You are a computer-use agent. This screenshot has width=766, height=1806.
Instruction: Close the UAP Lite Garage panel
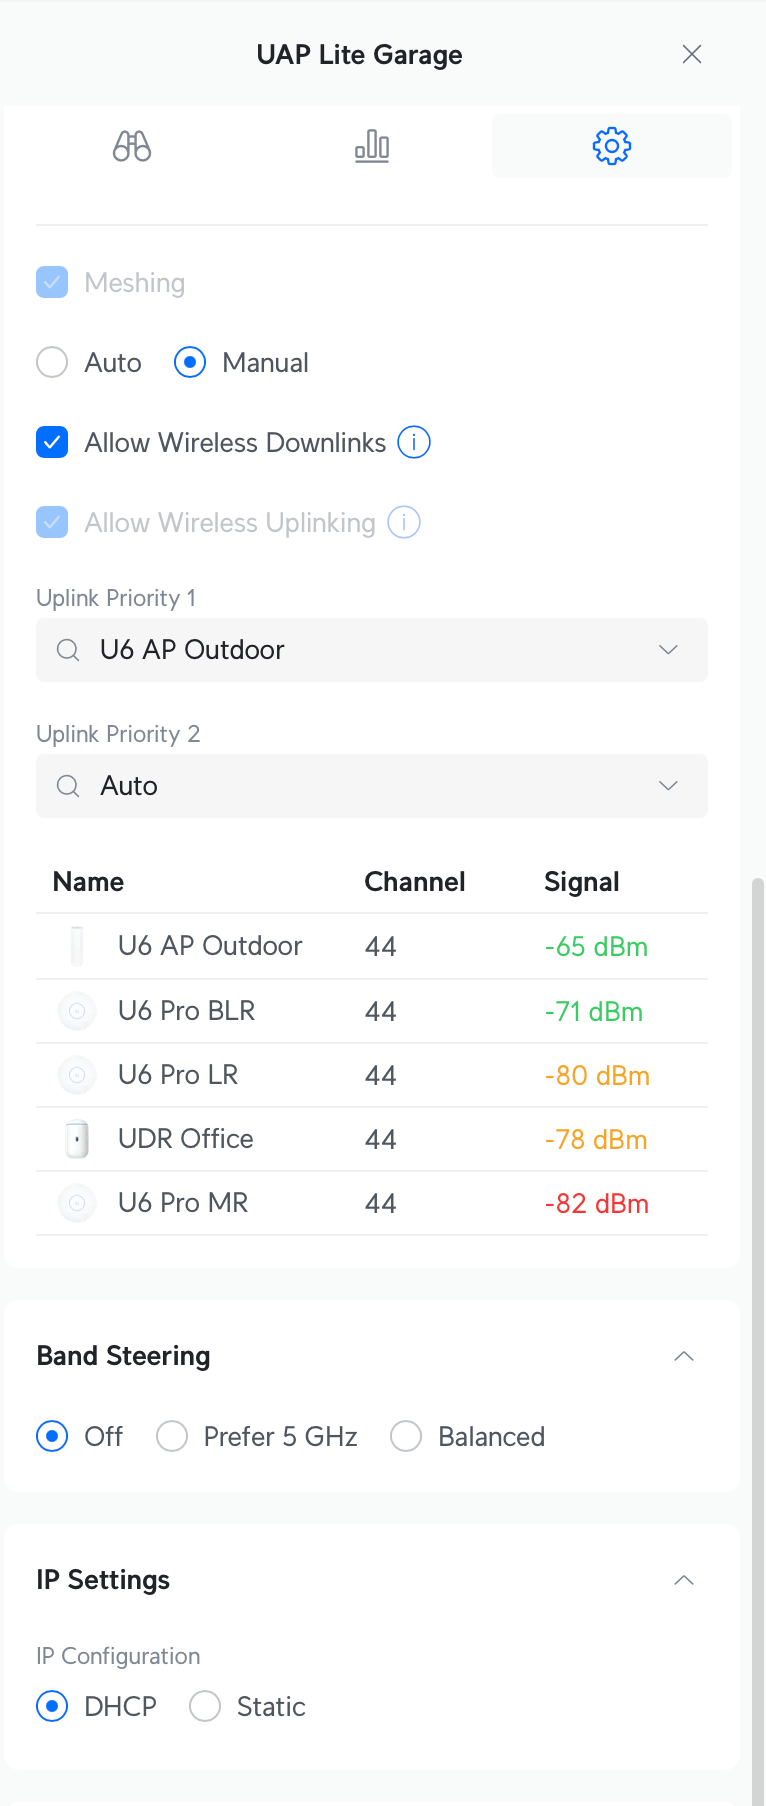(692, 54)
